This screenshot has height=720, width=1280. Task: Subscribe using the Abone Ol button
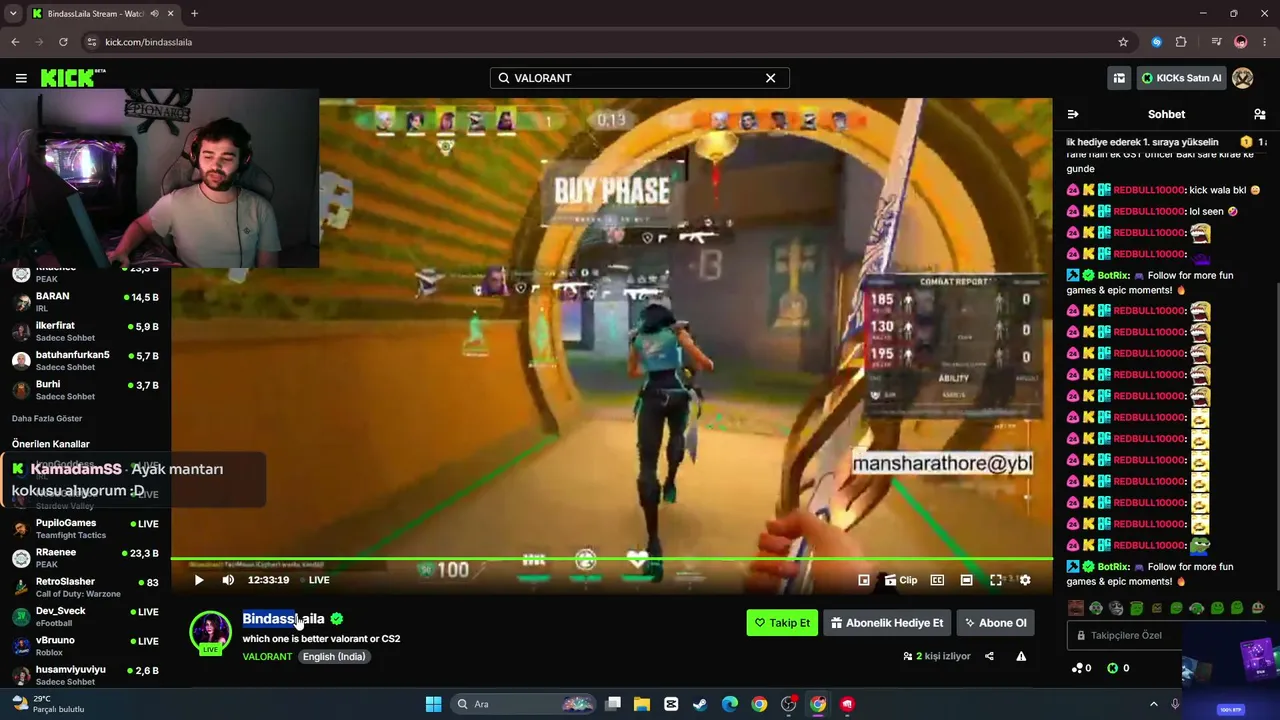[995, 623]
